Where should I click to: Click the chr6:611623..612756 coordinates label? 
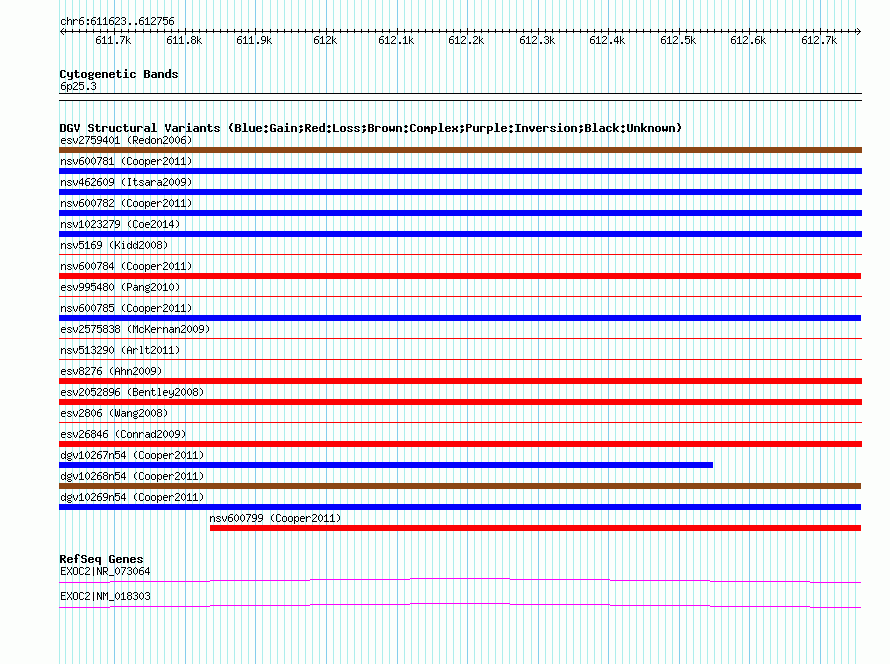point(117,22)
